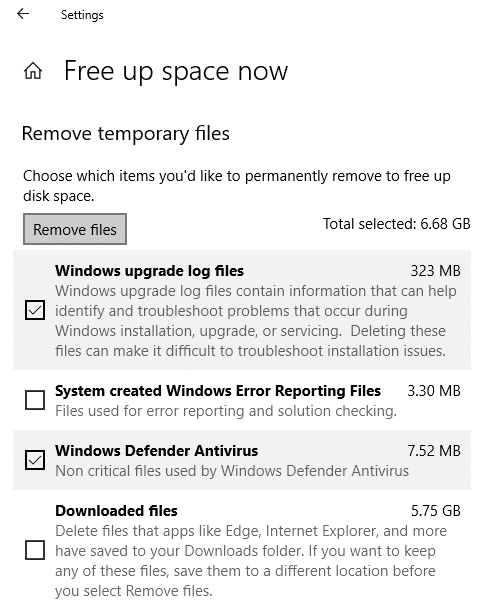This screenshot has width=500, height=608.
Task: Click the 7.52 MB size value
Action: 434,451
